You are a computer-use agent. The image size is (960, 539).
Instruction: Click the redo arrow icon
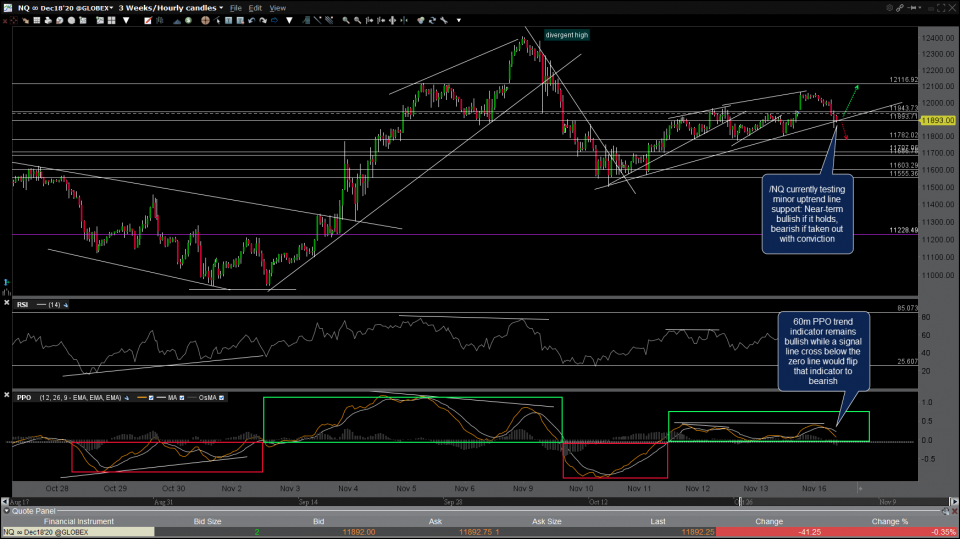click(263, 20)
